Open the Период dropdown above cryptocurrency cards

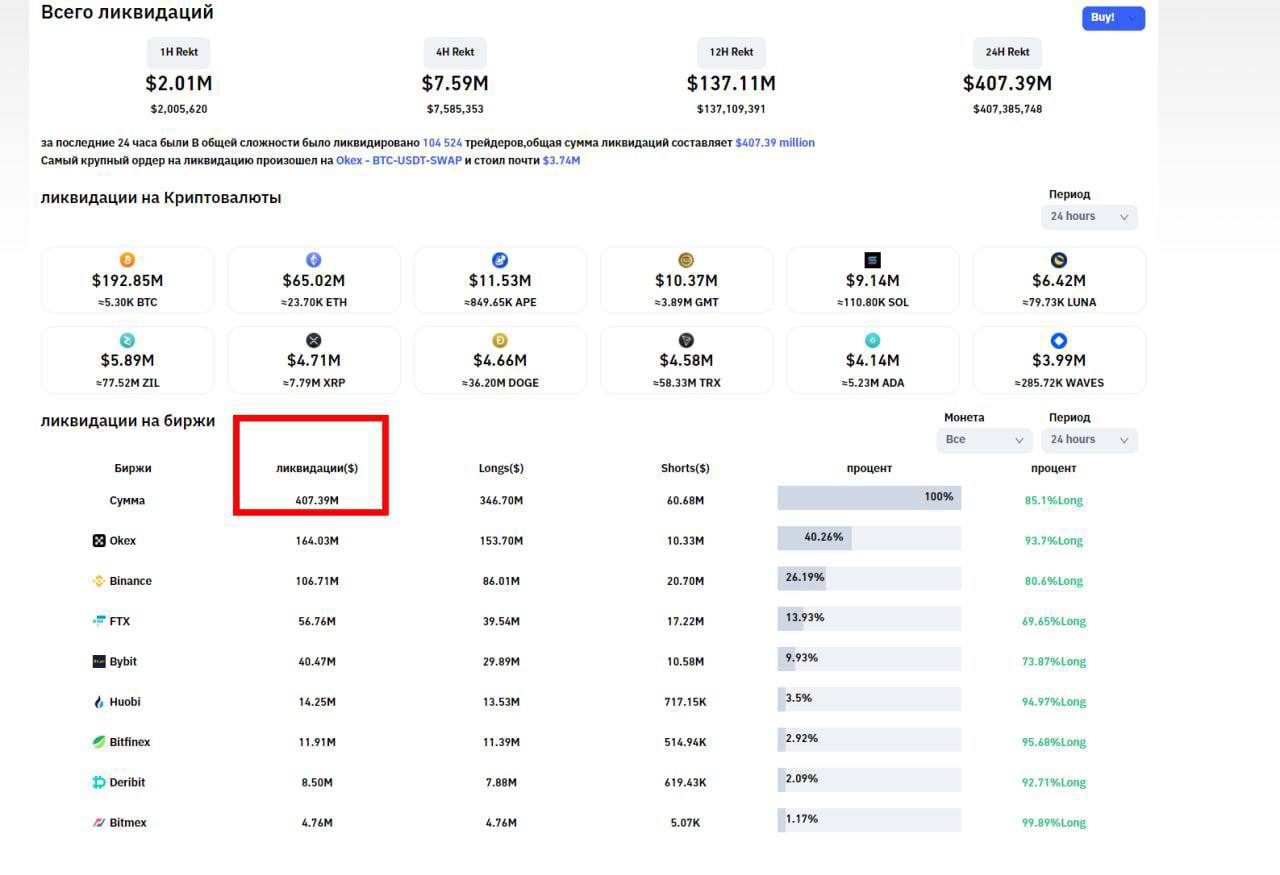coord(1089,217)
